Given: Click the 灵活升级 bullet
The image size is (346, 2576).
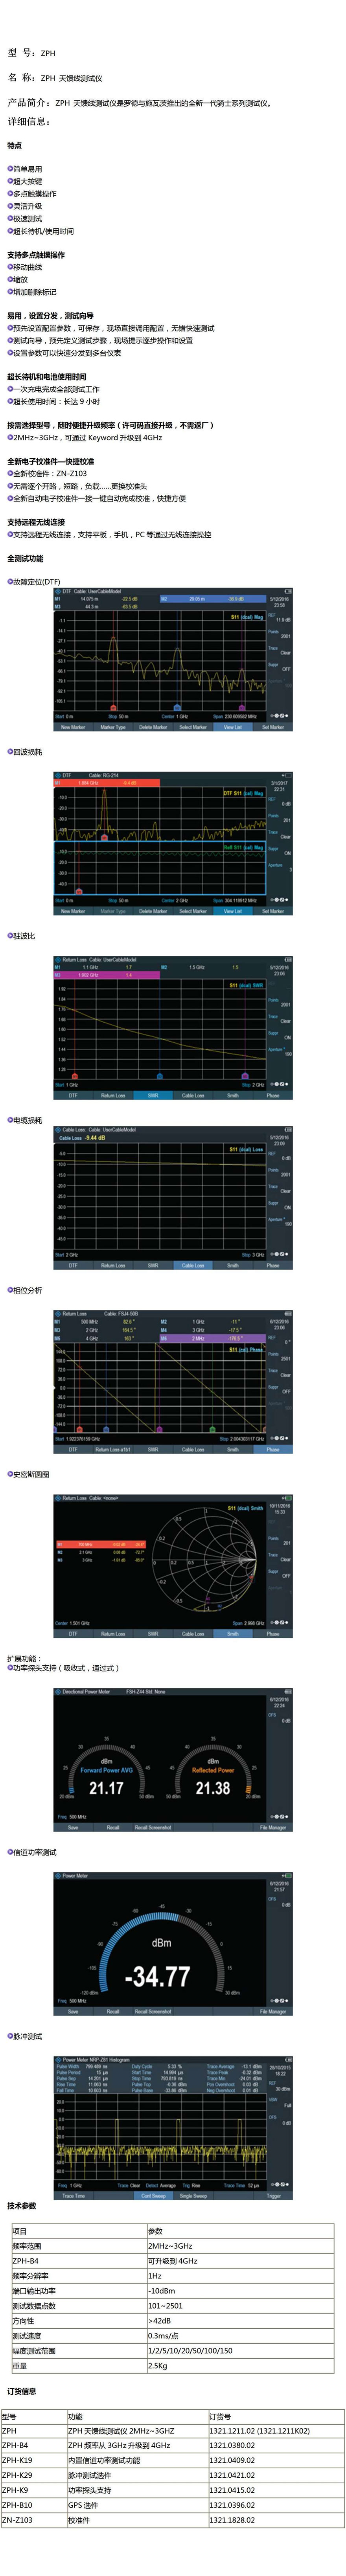Looking at the screenshot, I should click(x=25, y=206).
